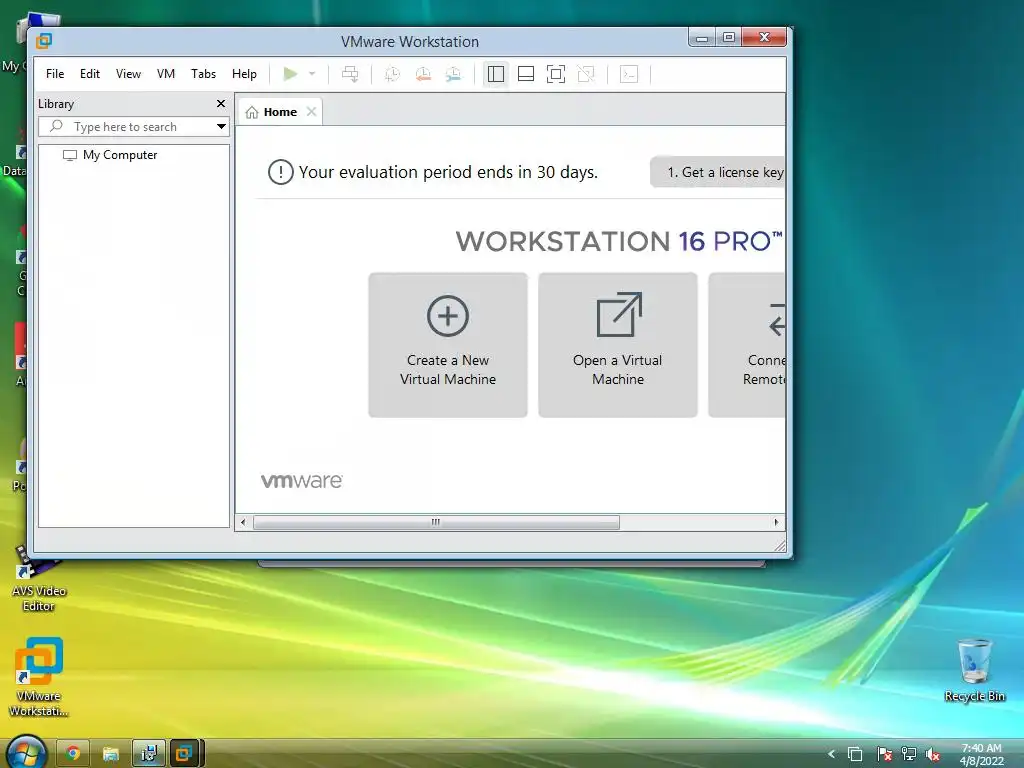Viewport: 1024px width, 768px height.
Task: Open the File menu
Action: [55, 74]
